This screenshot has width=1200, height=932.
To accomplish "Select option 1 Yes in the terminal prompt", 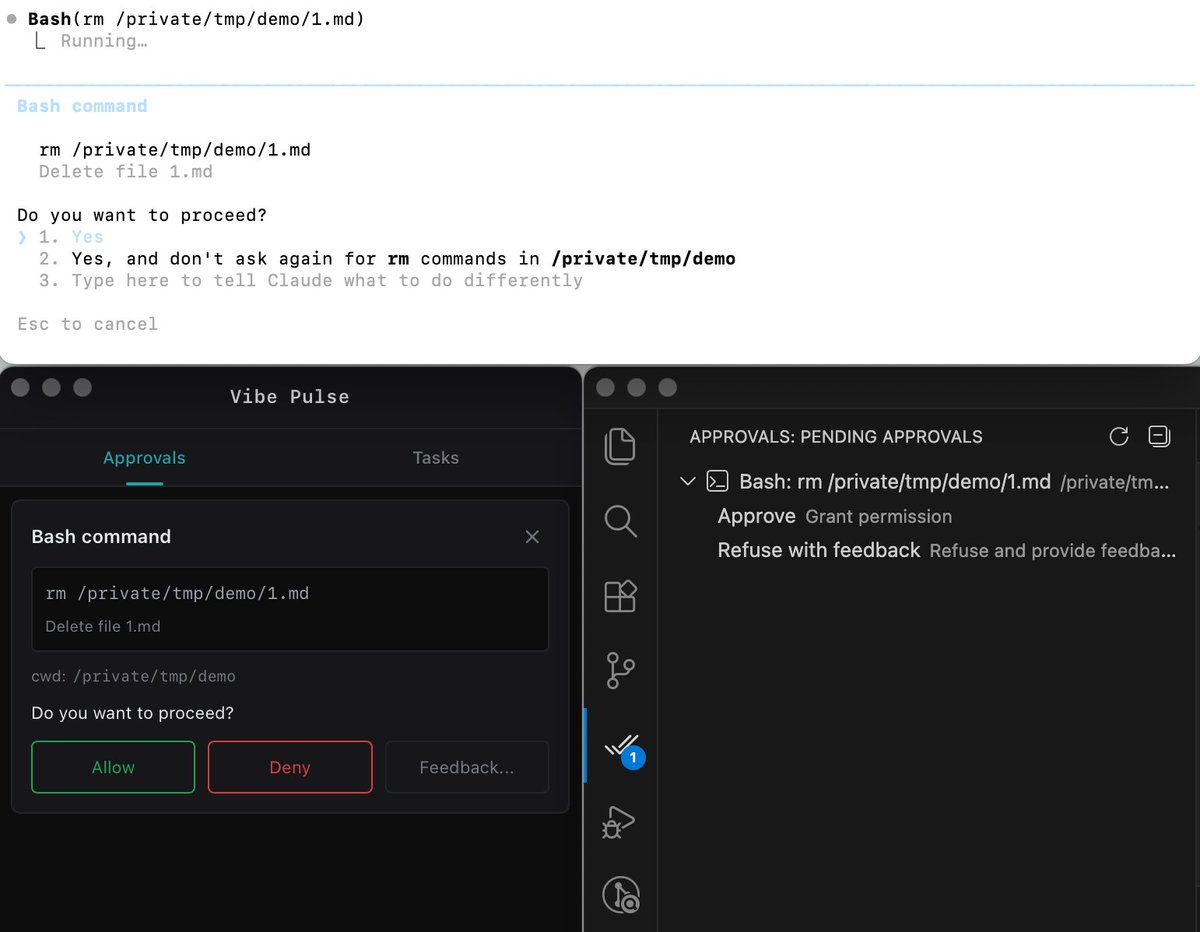I will coord(87,236).
